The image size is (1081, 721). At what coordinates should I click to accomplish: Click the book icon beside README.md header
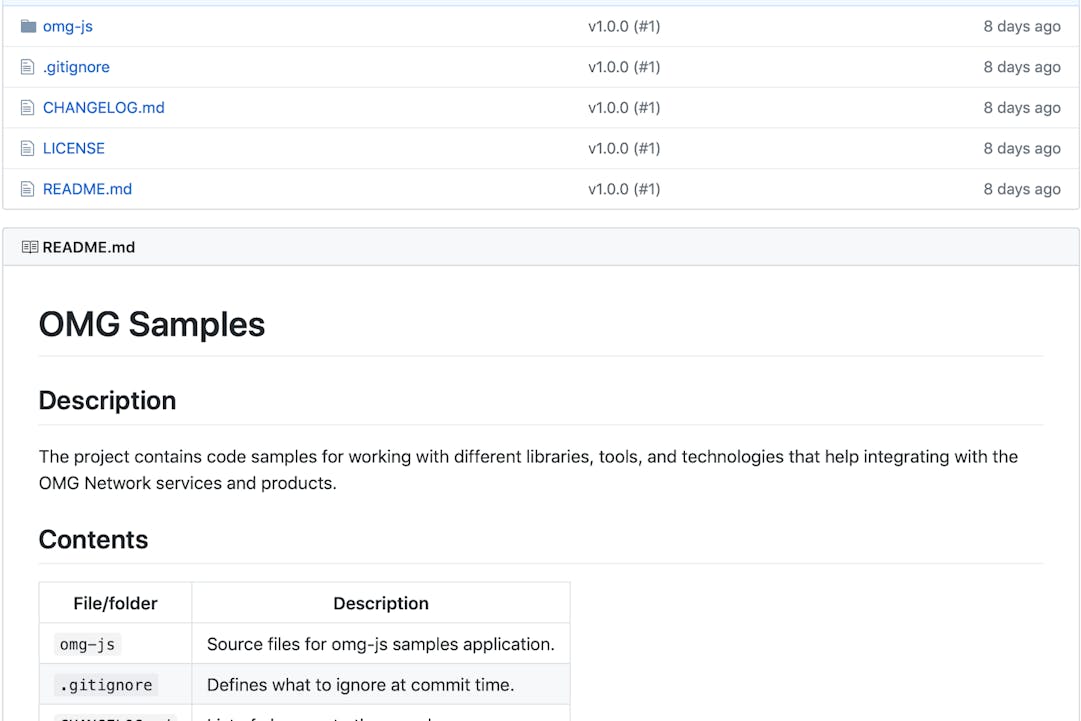pyautogui.click(x=30, y=247)
